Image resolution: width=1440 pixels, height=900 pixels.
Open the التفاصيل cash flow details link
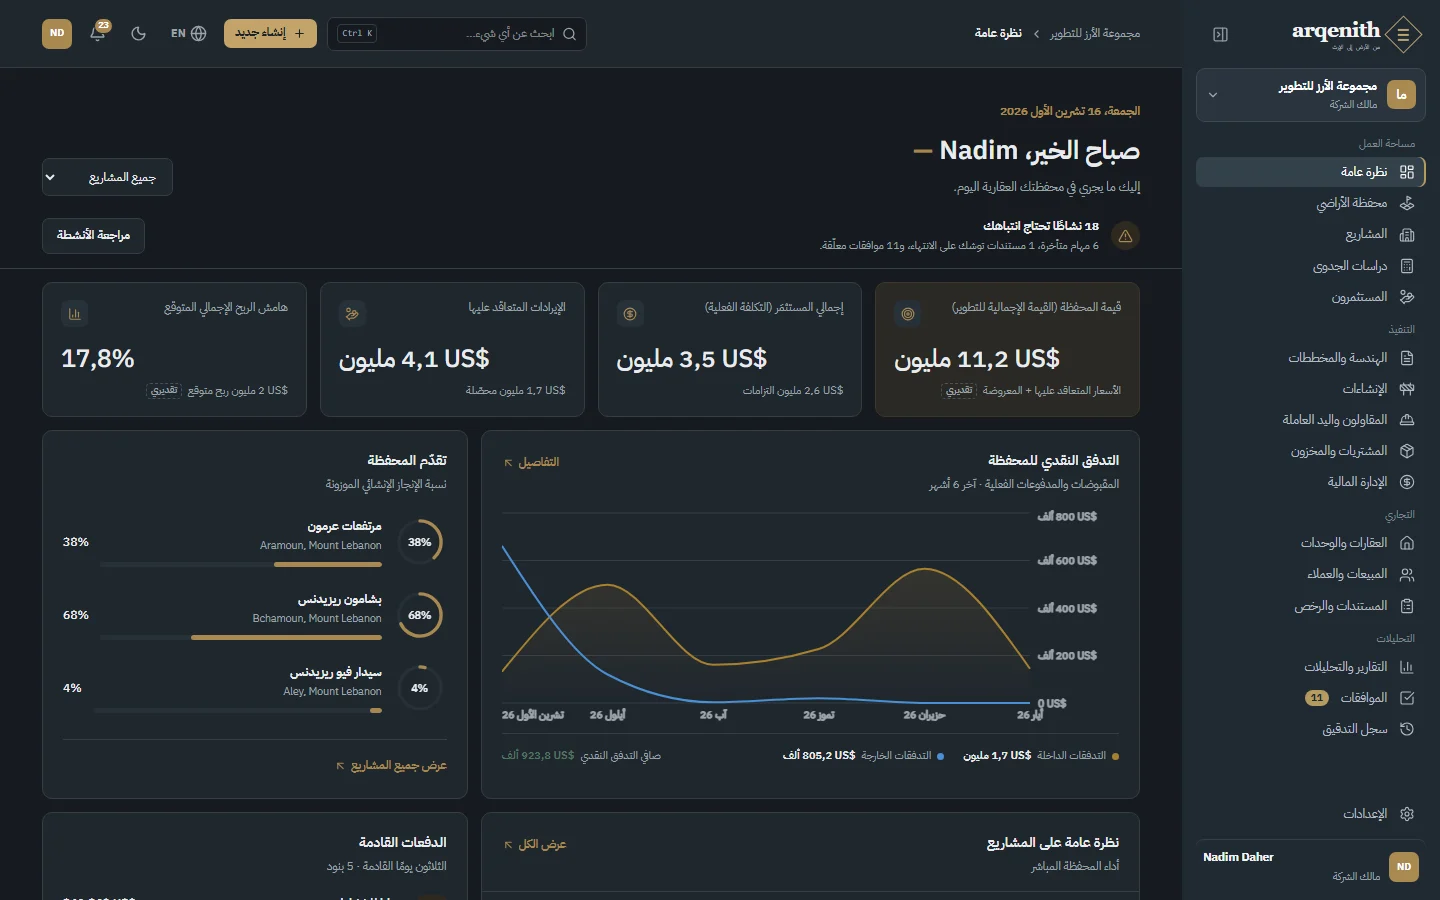click(532, 462)
